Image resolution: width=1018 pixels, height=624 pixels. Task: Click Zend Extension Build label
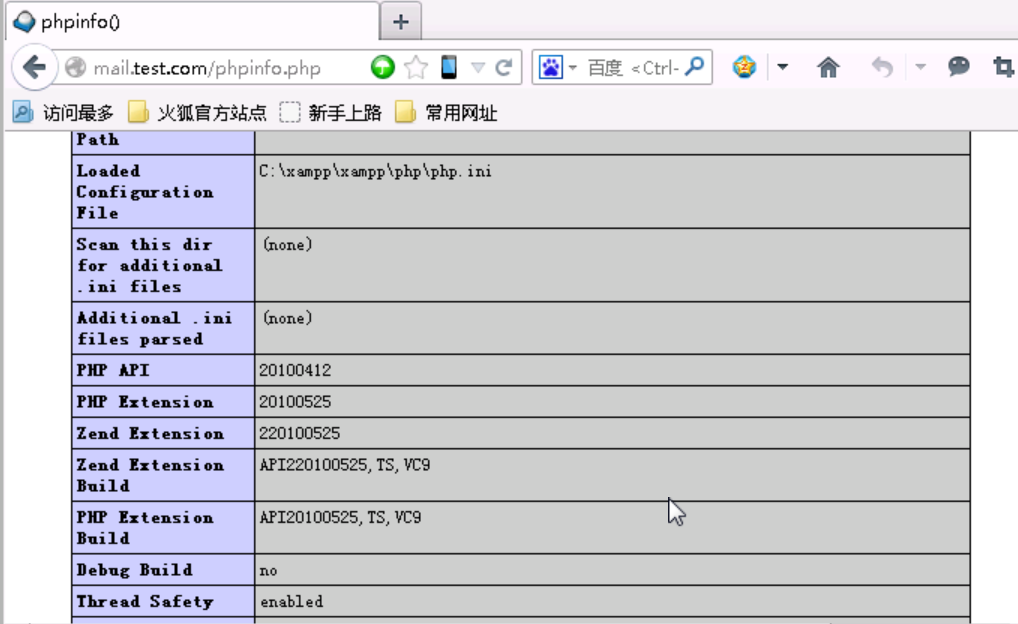tap(150, 475)
